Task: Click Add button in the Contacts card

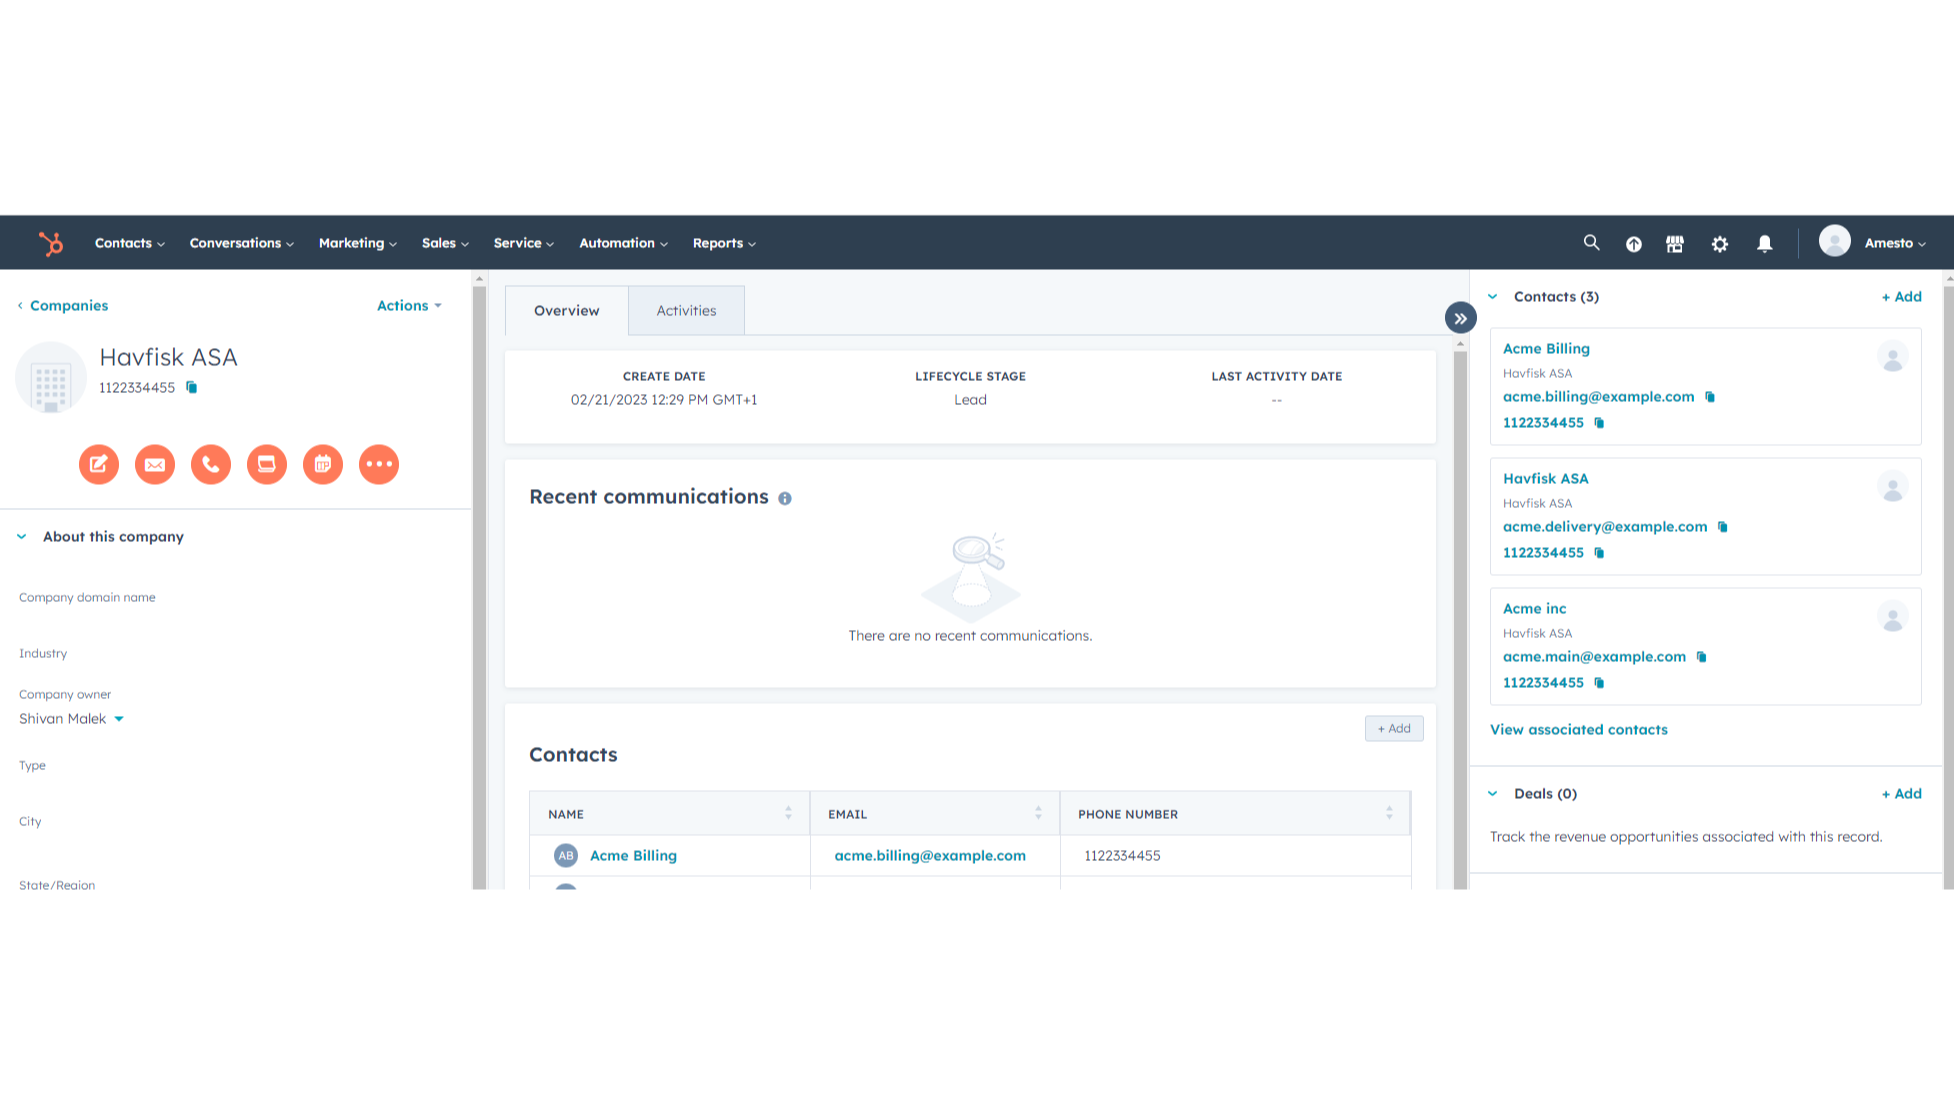Action: [x=1394, y=729]
